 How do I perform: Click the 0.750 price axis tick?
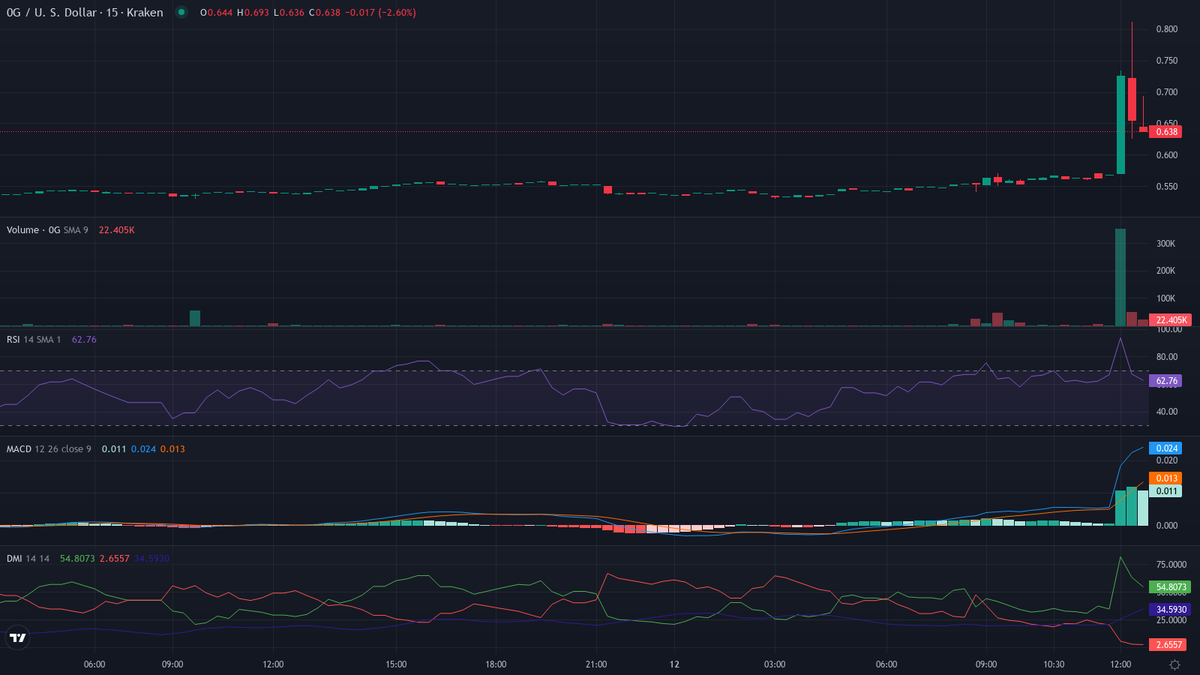(x=1166, y=61)
